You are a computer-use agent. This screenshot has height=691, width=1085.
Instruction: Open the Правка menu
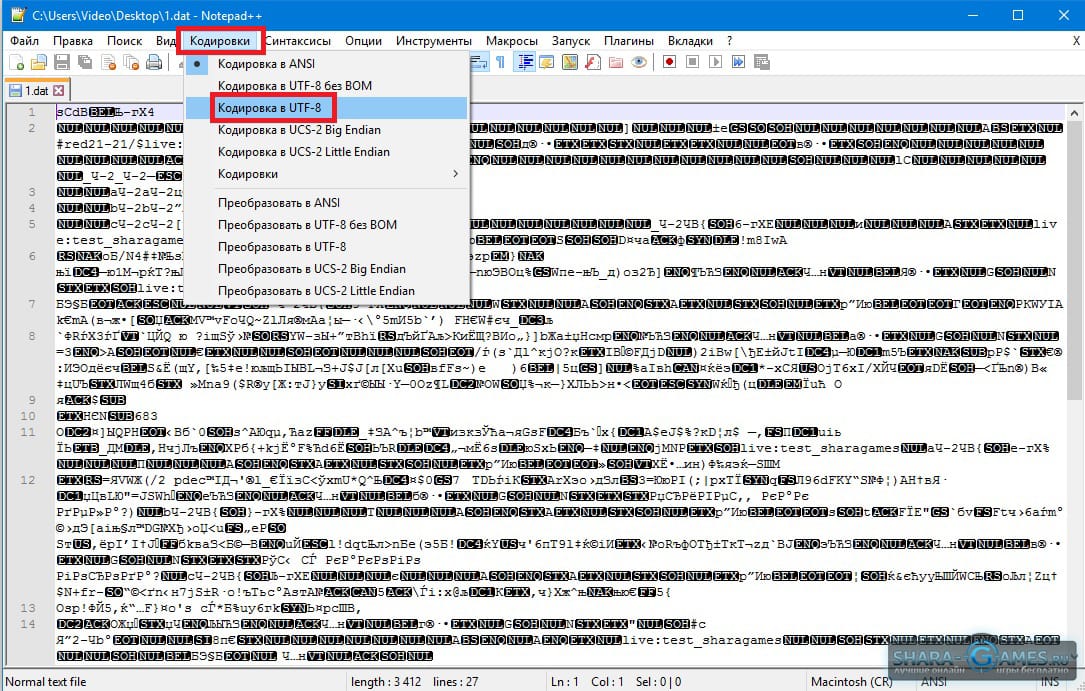(73, 41)
